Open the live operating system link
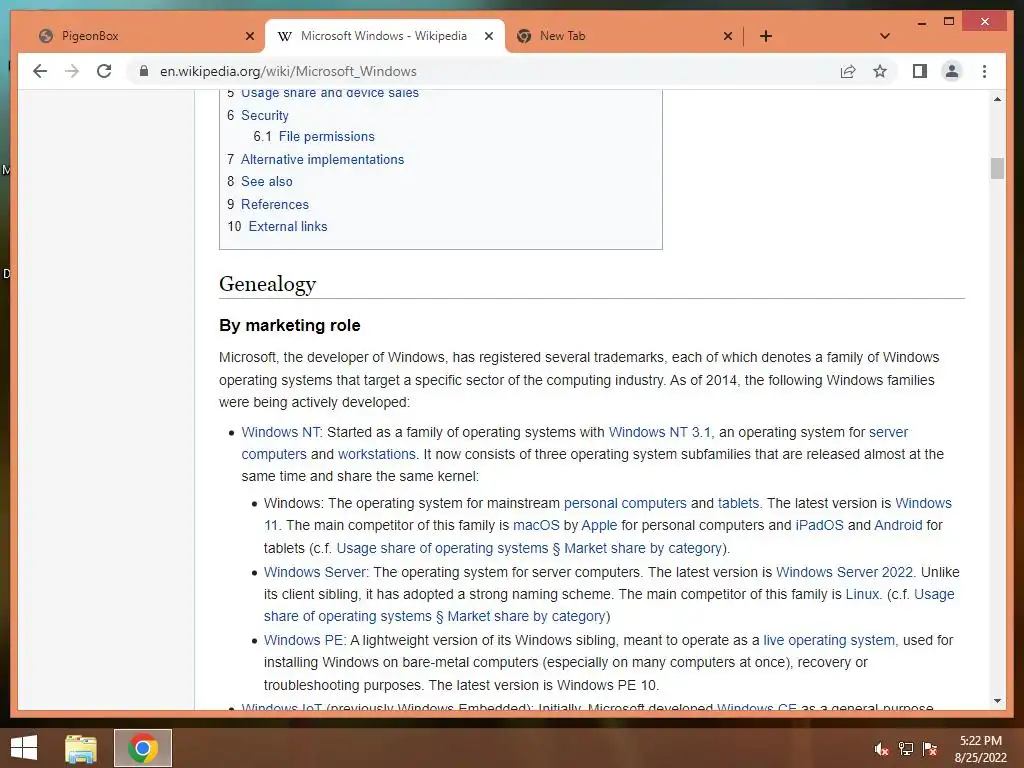The height and width of the screenshot is (768, 1024). 829,641
